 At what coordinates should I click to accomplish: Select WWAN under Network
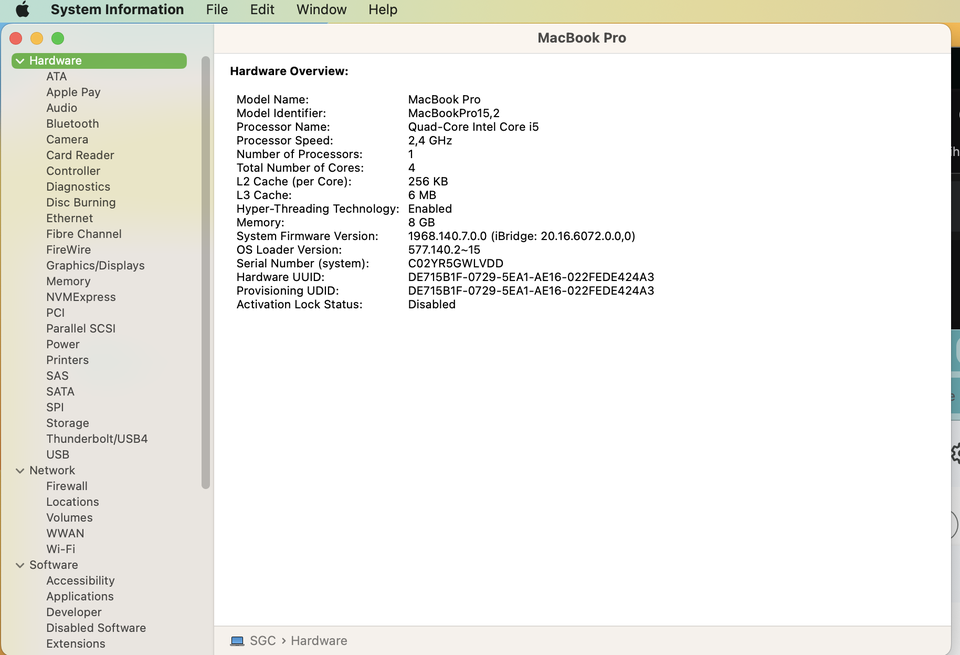pos(65,534)
